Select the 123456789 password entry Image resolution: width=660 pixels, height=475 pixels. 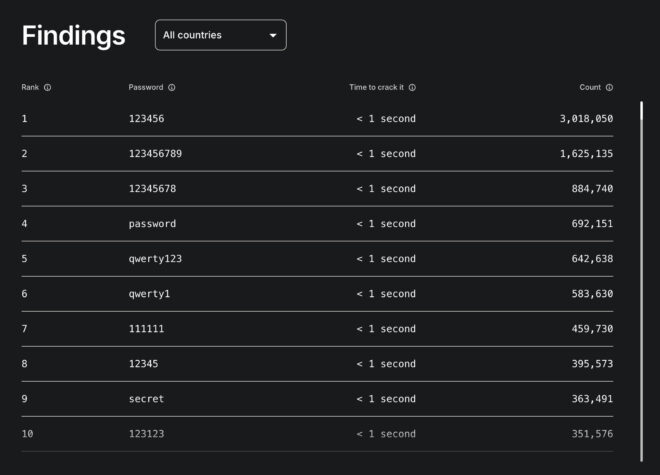155,154
